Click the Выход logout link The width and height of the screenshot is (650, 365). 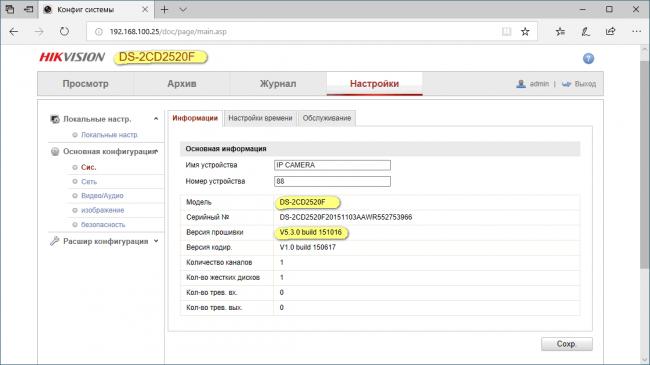[585, 84]
